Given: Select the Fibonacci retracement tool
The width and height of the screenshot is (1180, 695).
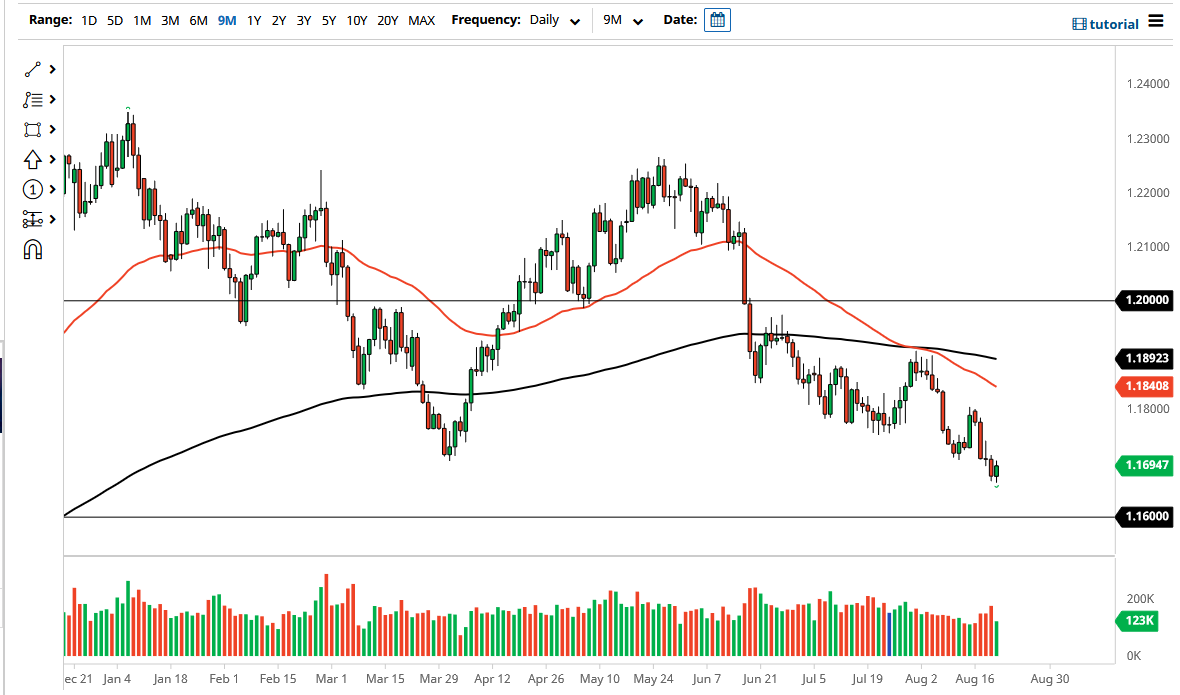Looking at the screenshot, I should click(33, 100).
